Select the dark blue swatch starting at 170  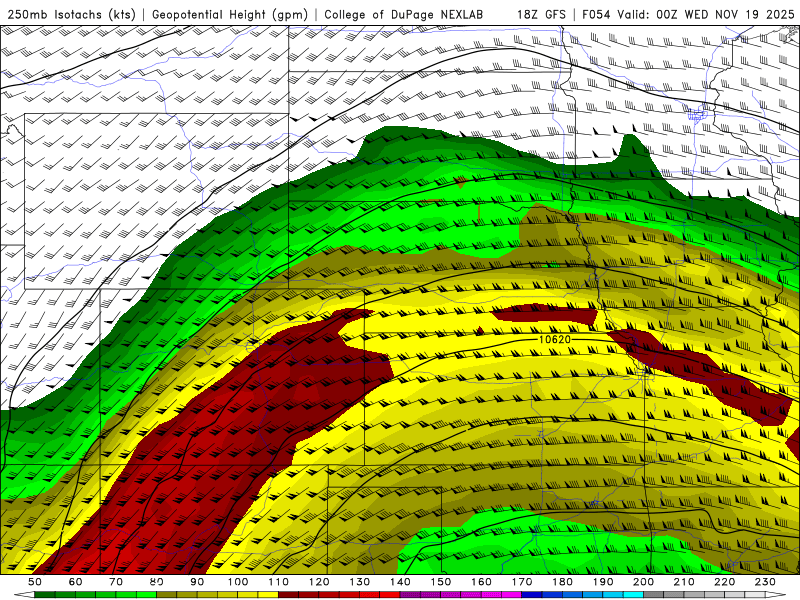pyautogui.click(x=532, y=595)
